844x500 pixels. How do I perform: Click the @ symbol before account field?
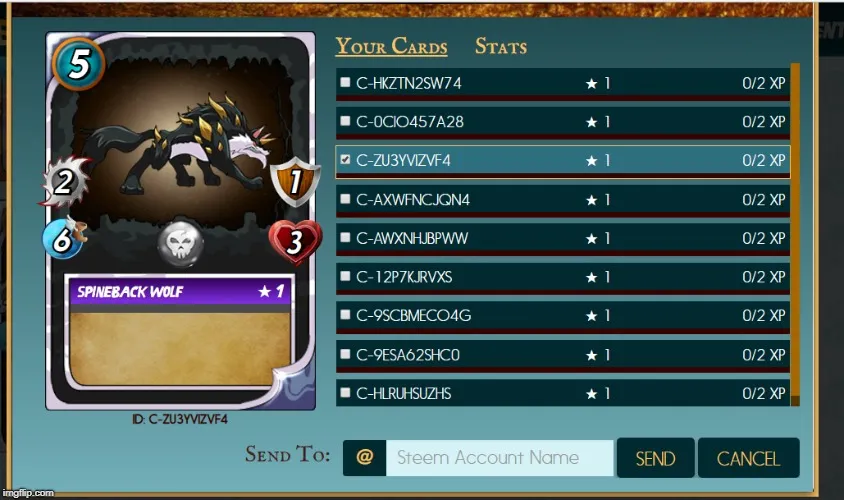364,457
